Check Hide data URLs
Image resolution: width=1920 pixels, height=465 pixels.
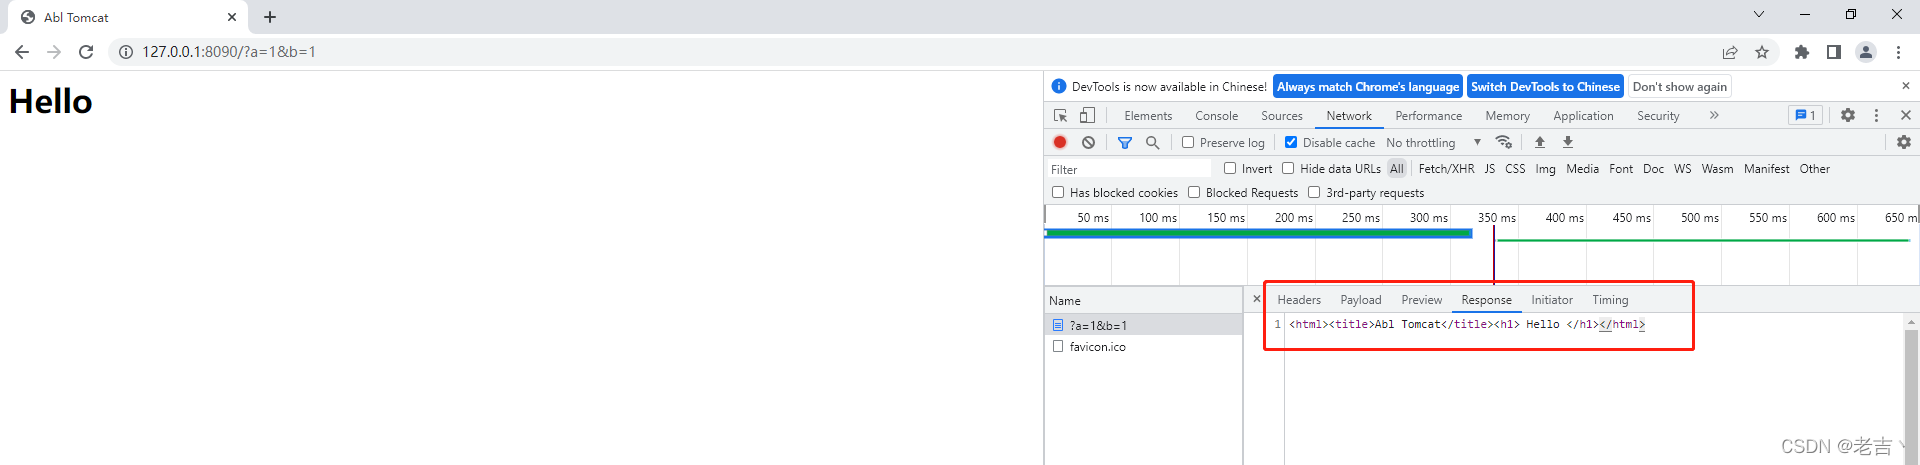[1288, 169]
